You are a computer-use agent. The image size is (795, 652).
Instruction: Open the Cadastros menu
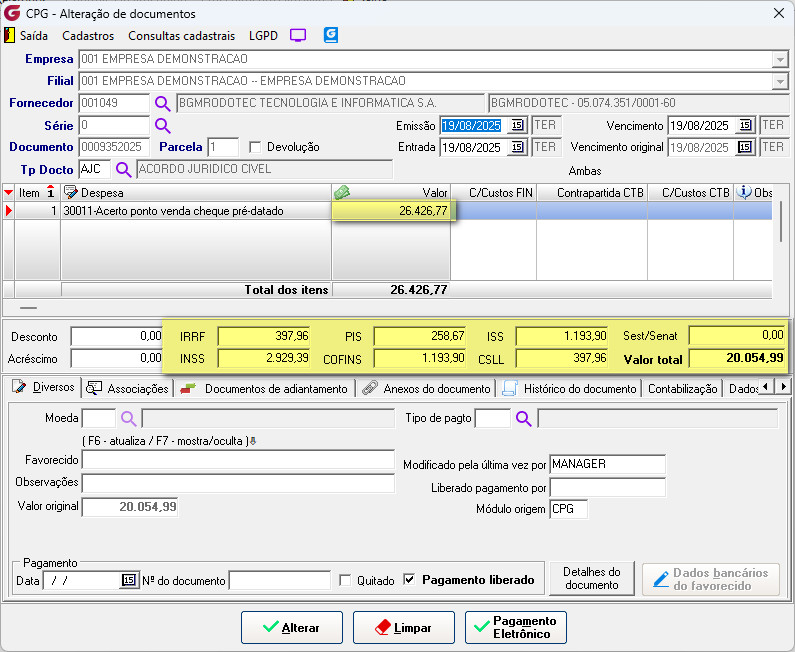[88, 36]
